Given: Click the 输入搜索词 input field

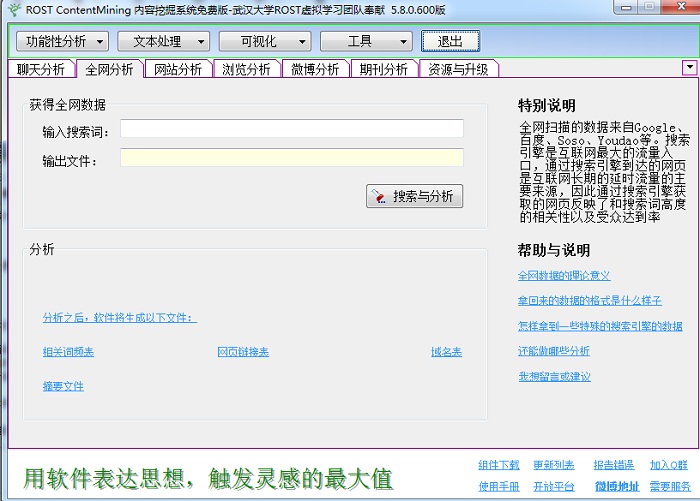Looking at the screenshot, I should click(292, 129).
